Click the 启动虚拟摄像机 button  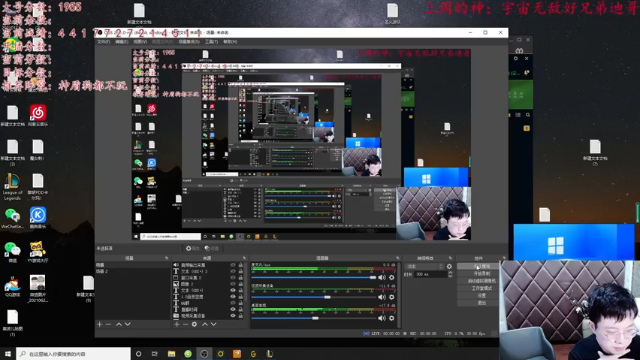point(478,281)
